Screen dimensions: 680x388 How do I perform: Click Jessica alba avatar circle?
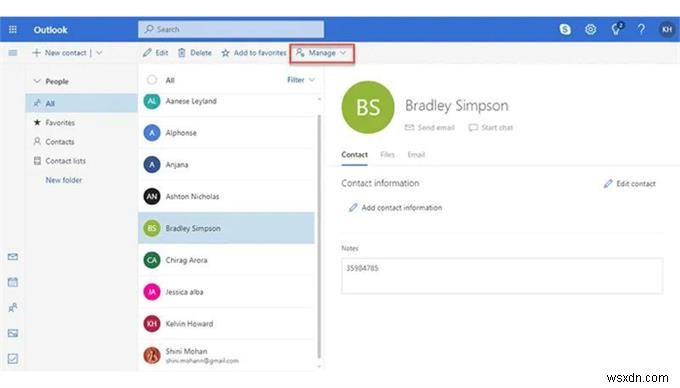[x=152, y=292]
